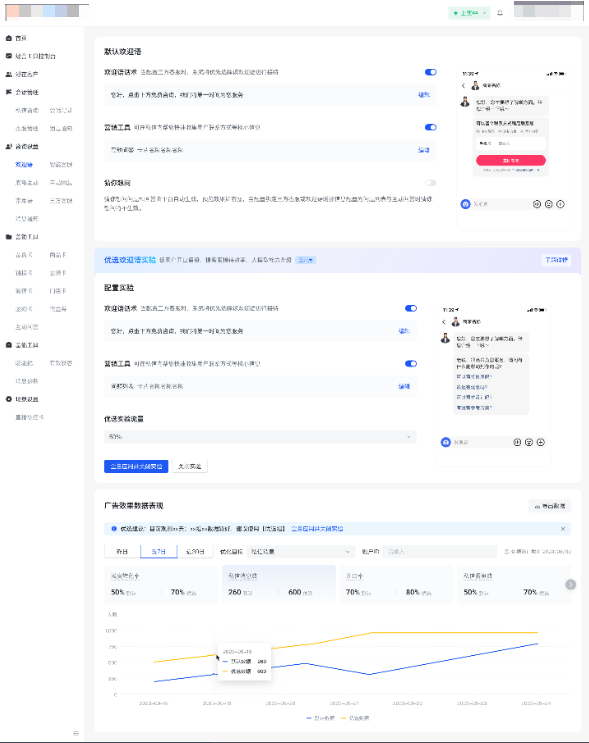Screen dimensions: 589x743
Task: Click rightmost plus icon in experiment phone preview
Action: point(541,442)
